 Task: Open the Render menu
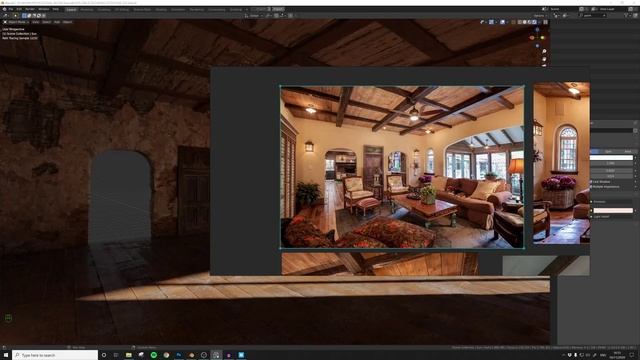[x=30, y=9]
